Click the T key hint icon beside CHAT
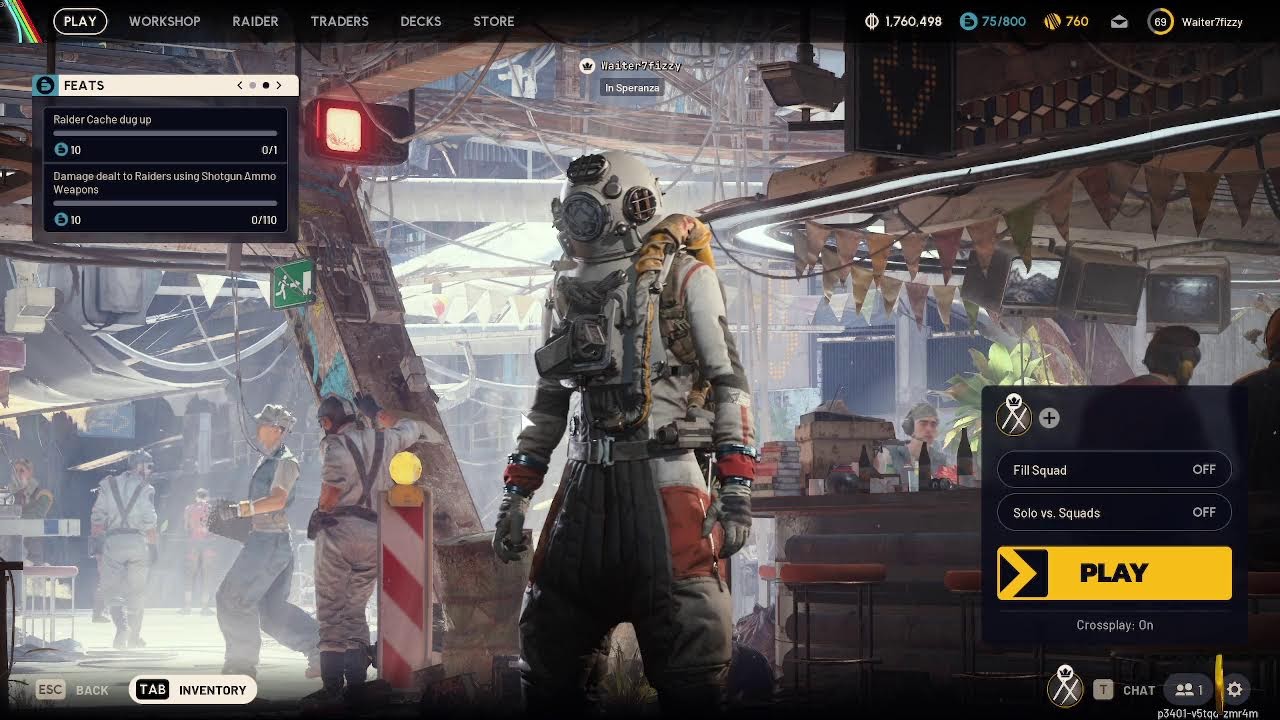This screenshot has width=1280, height=720. 1103,689
